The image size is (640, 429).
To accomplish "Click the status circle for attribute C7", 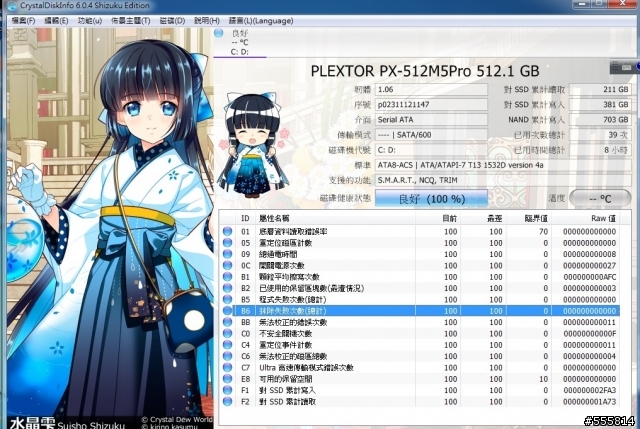I will click(x=227, y=367).
